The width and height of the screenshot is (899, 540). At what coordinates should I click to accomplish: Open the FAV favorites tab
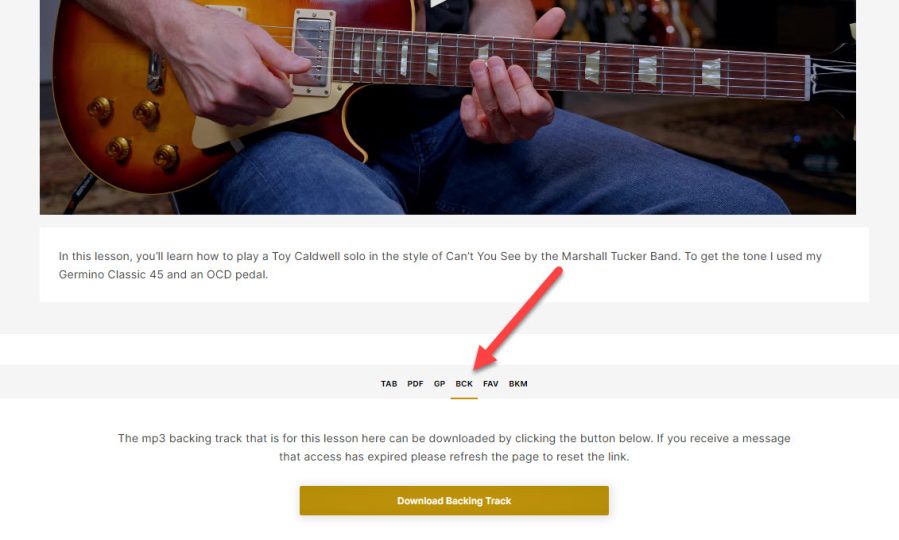(x=491, y=384)
